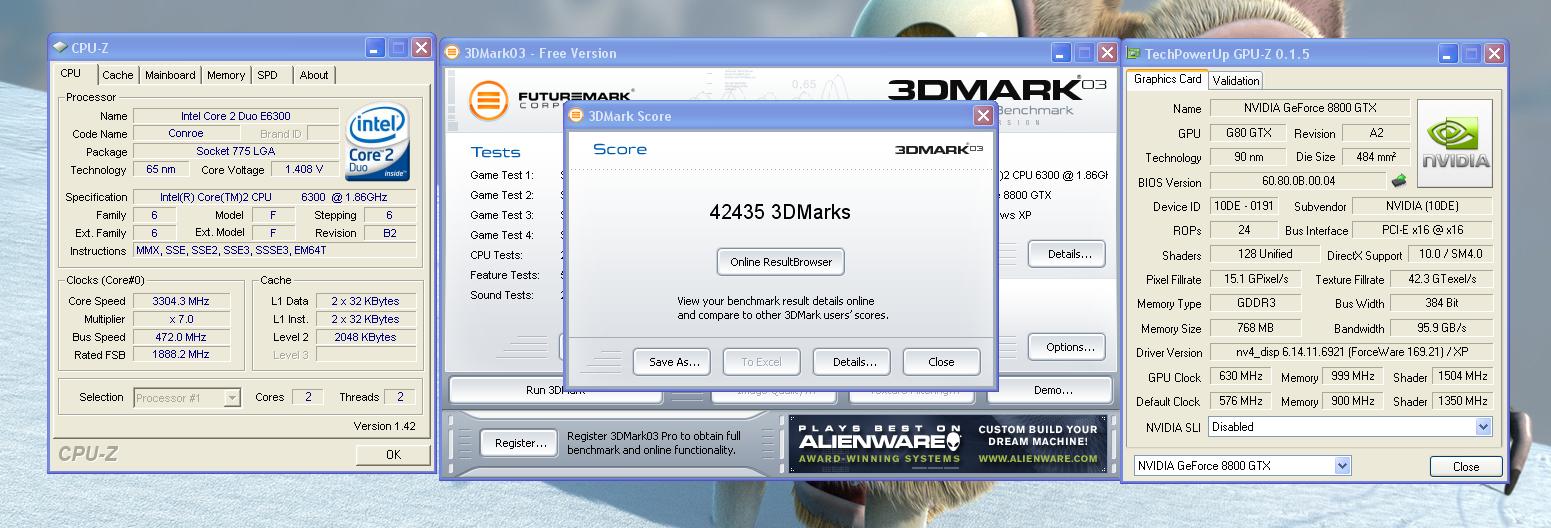Switch to the Mainboard tab in CPU-Z
This screenshot has width=1551, height=528.
pos(170,75)
